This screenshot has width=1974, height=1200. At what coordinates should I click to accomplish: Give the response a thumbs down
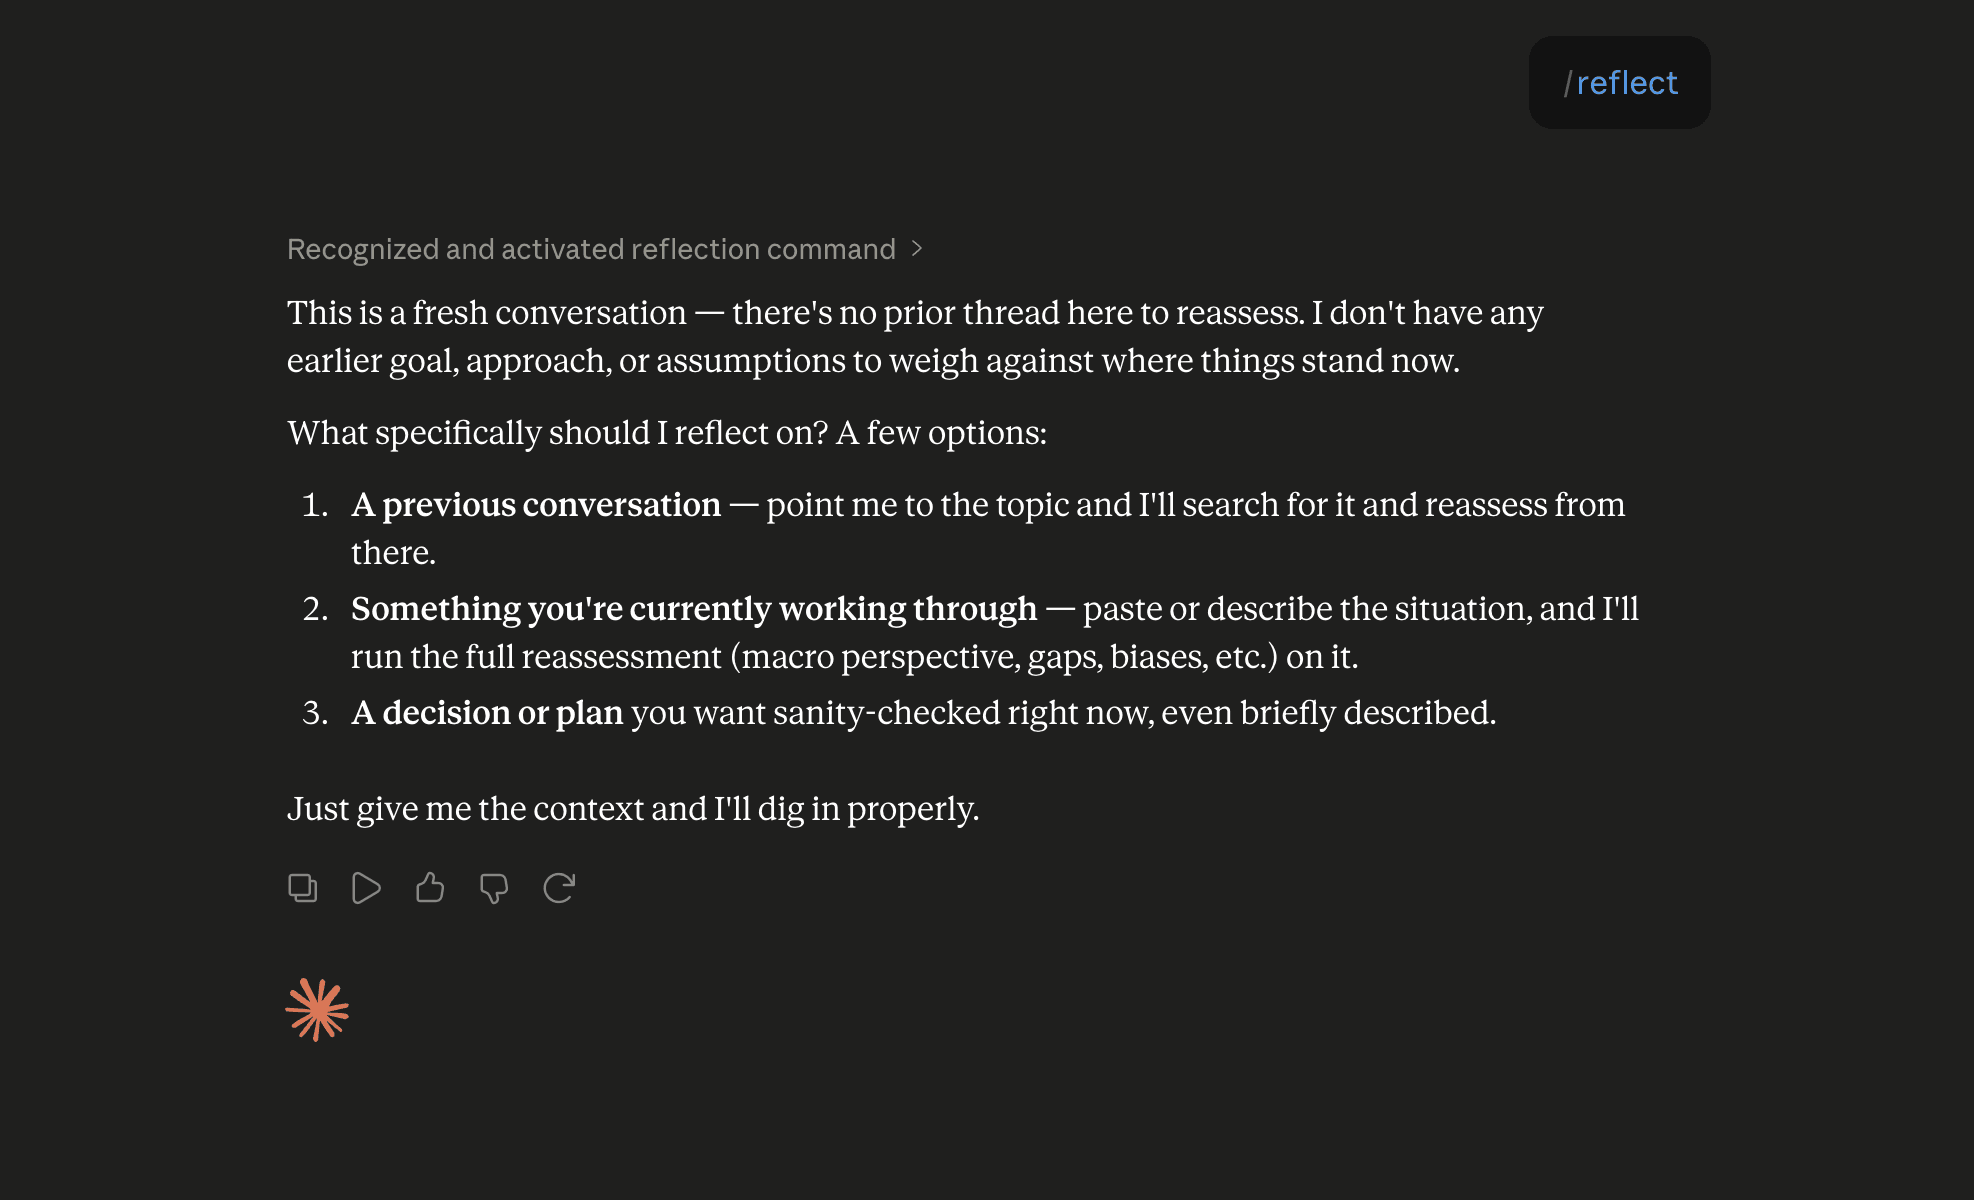pos(494,888)
